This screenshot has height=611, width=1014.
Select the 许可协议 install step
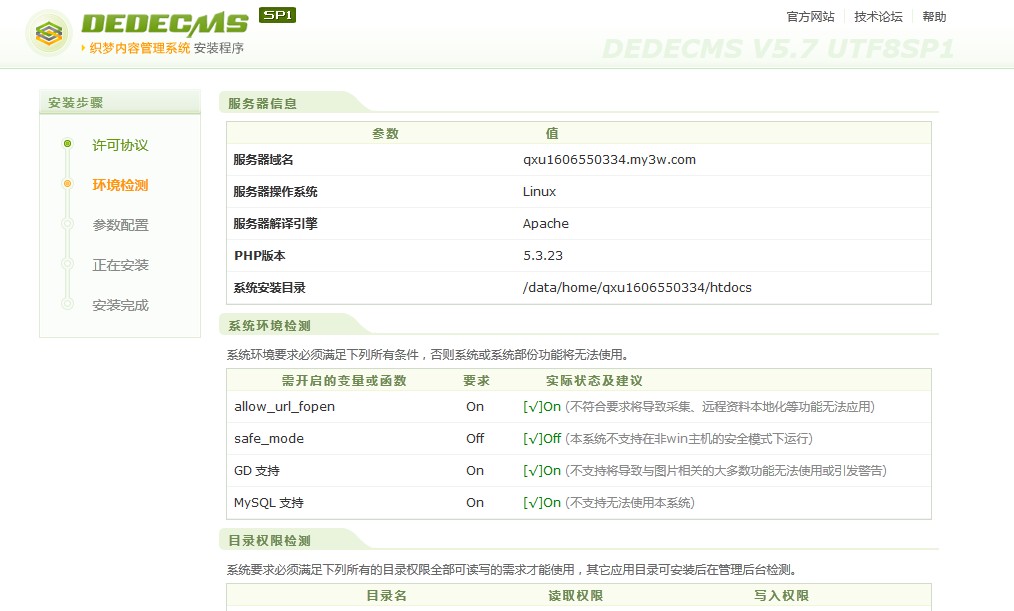120,145
